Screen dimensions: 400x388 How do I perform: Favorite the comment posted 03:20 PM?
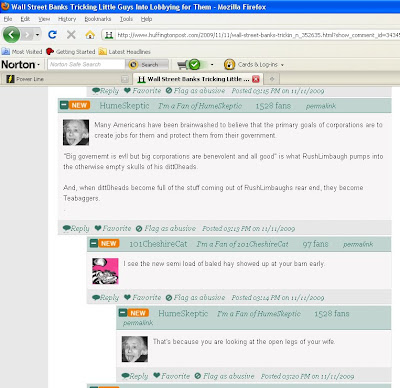tap(172, 376)
